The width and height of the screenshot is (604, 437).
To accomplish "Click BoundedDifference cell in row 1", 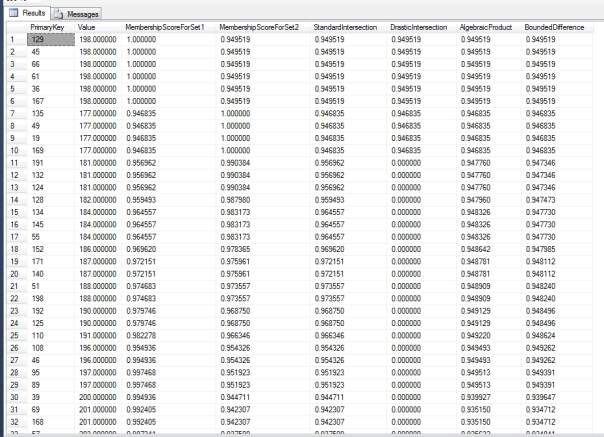I will (x=557, y=39).
